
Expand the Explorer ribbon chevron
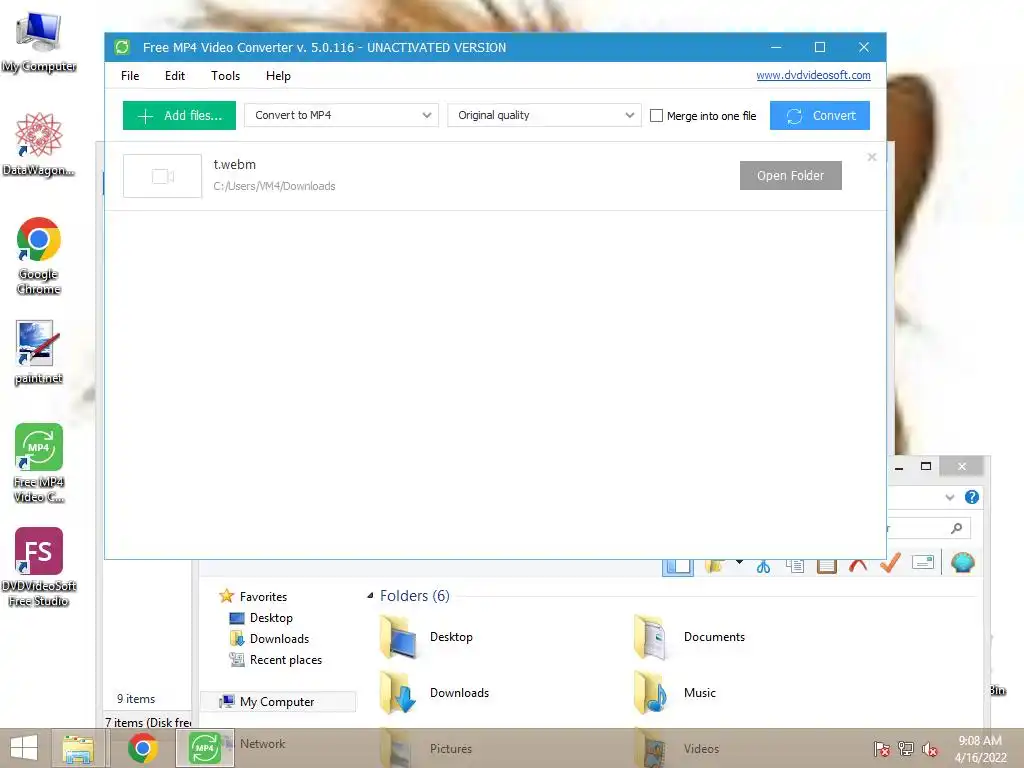[950, 497]
